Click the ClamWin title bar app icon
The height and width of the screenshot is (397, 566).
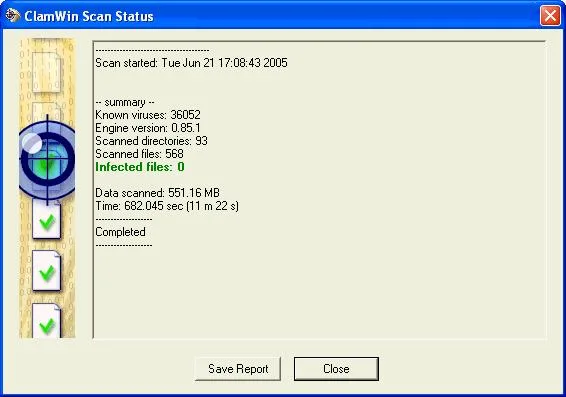13,16
